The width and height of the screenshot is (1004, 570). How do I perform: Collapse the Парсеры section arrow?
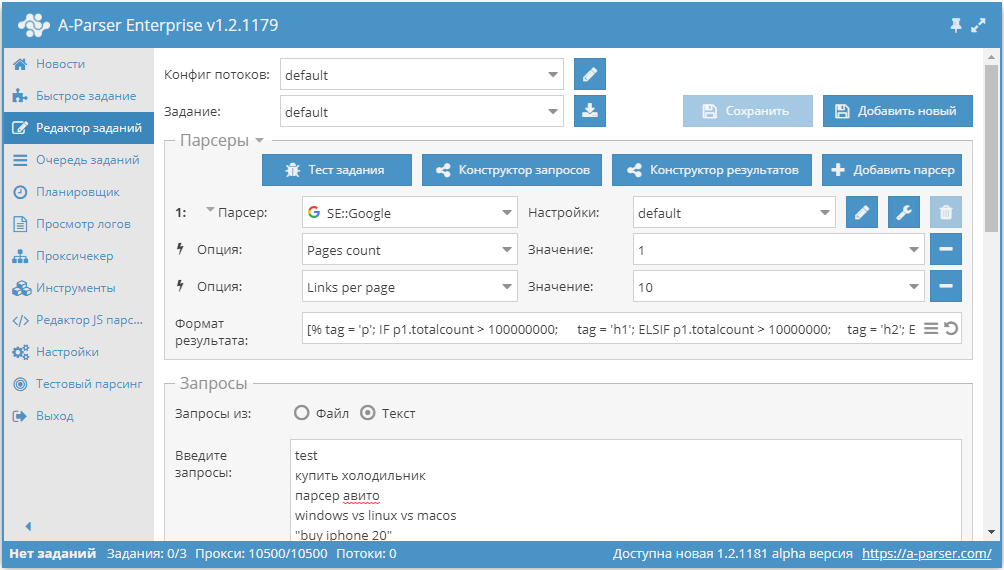coord(259,140)
